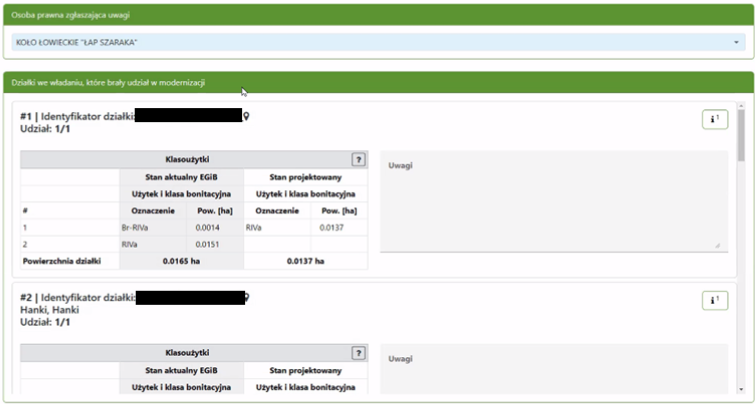The height and width of the screenshot is (404, 755).
Task: Open the info button for parcel #1
Action: 714,120
